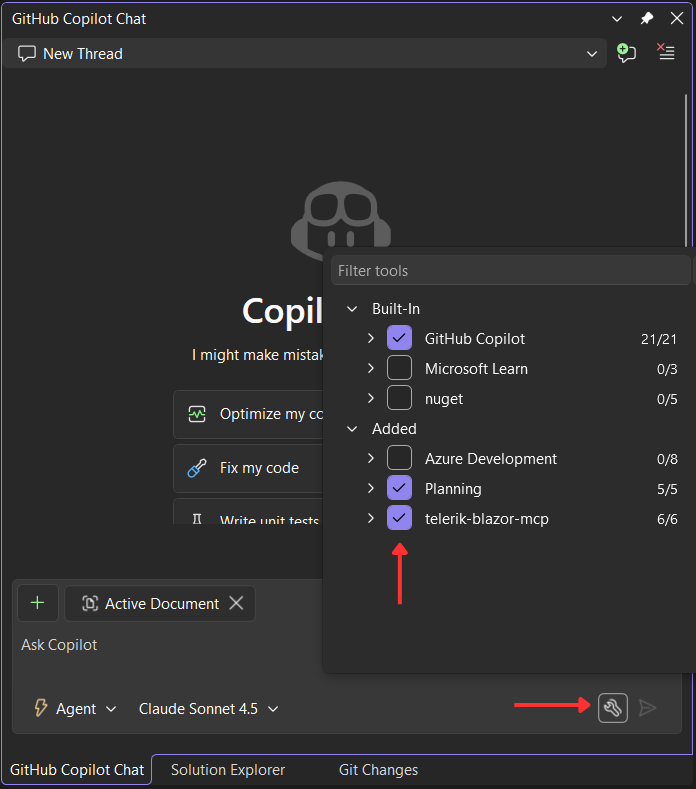Click the Write unit tests suggestion
Screen dimensions: 696x789
[x=249, y=512]
